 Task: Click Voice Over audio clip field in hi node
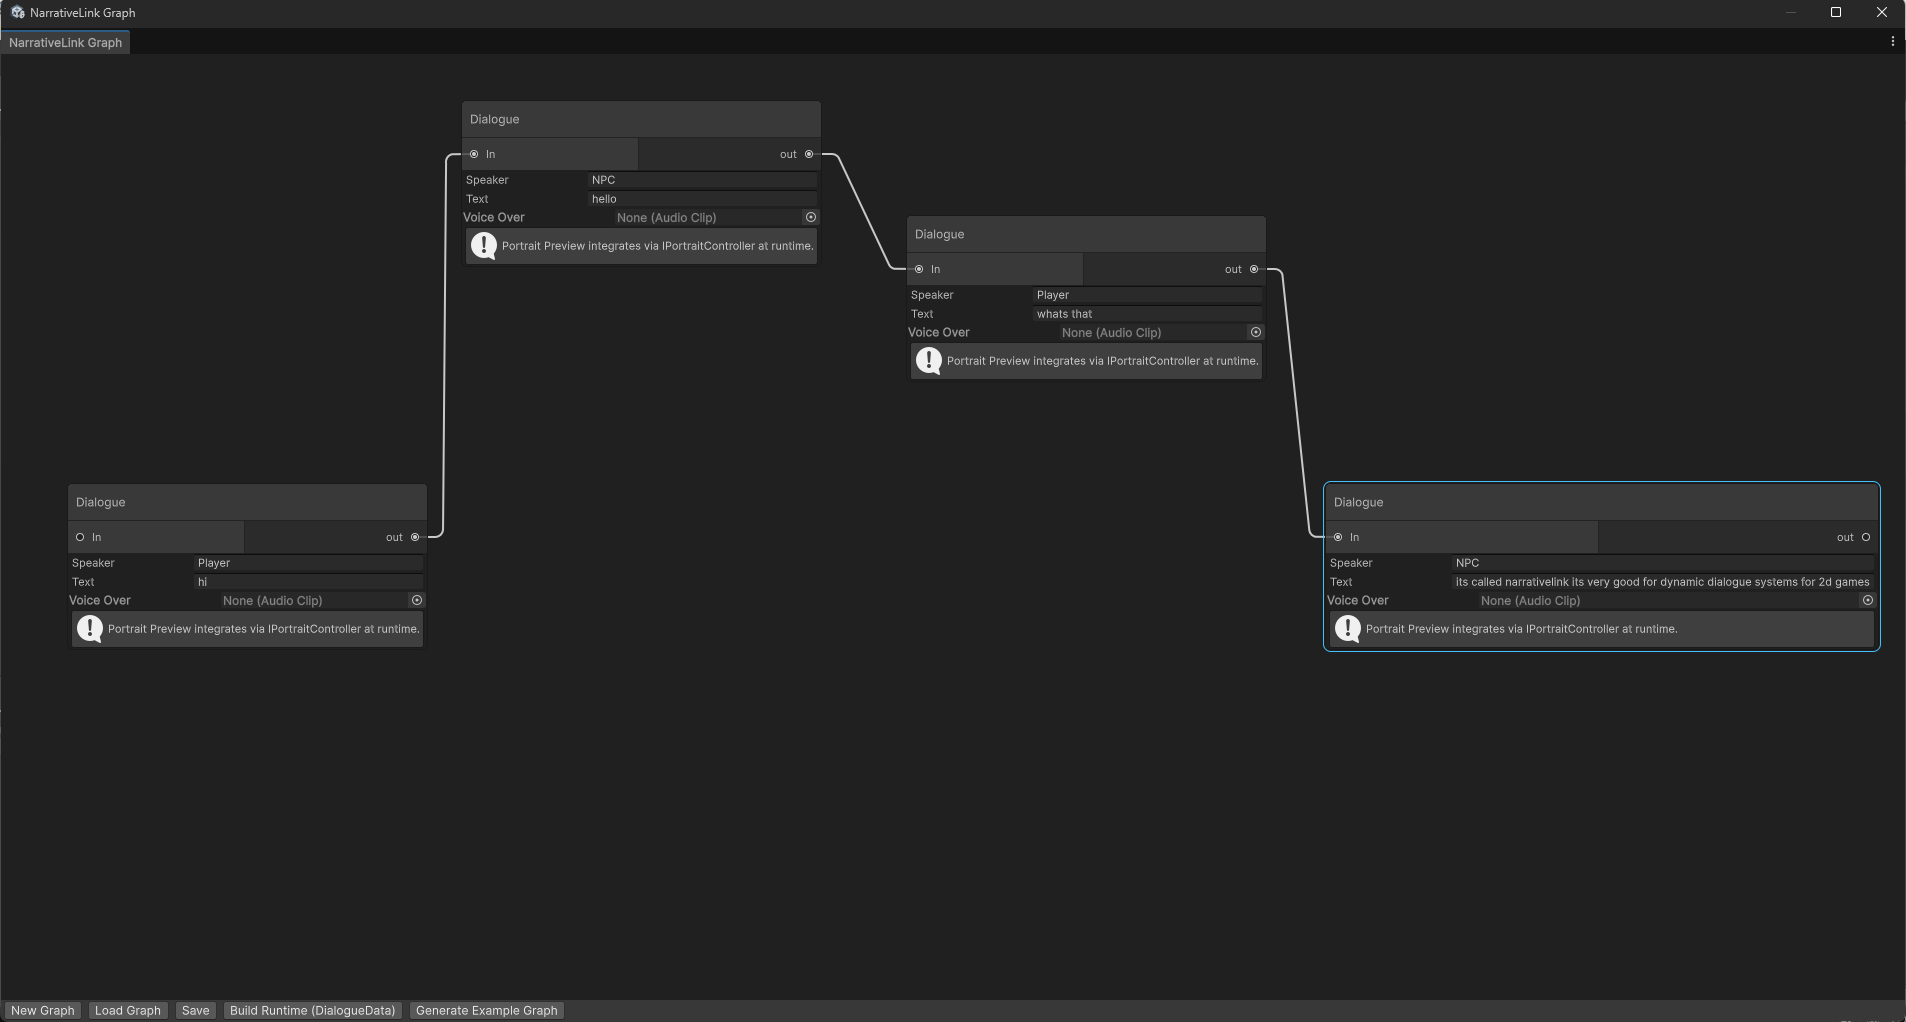(x=322, y=600)
